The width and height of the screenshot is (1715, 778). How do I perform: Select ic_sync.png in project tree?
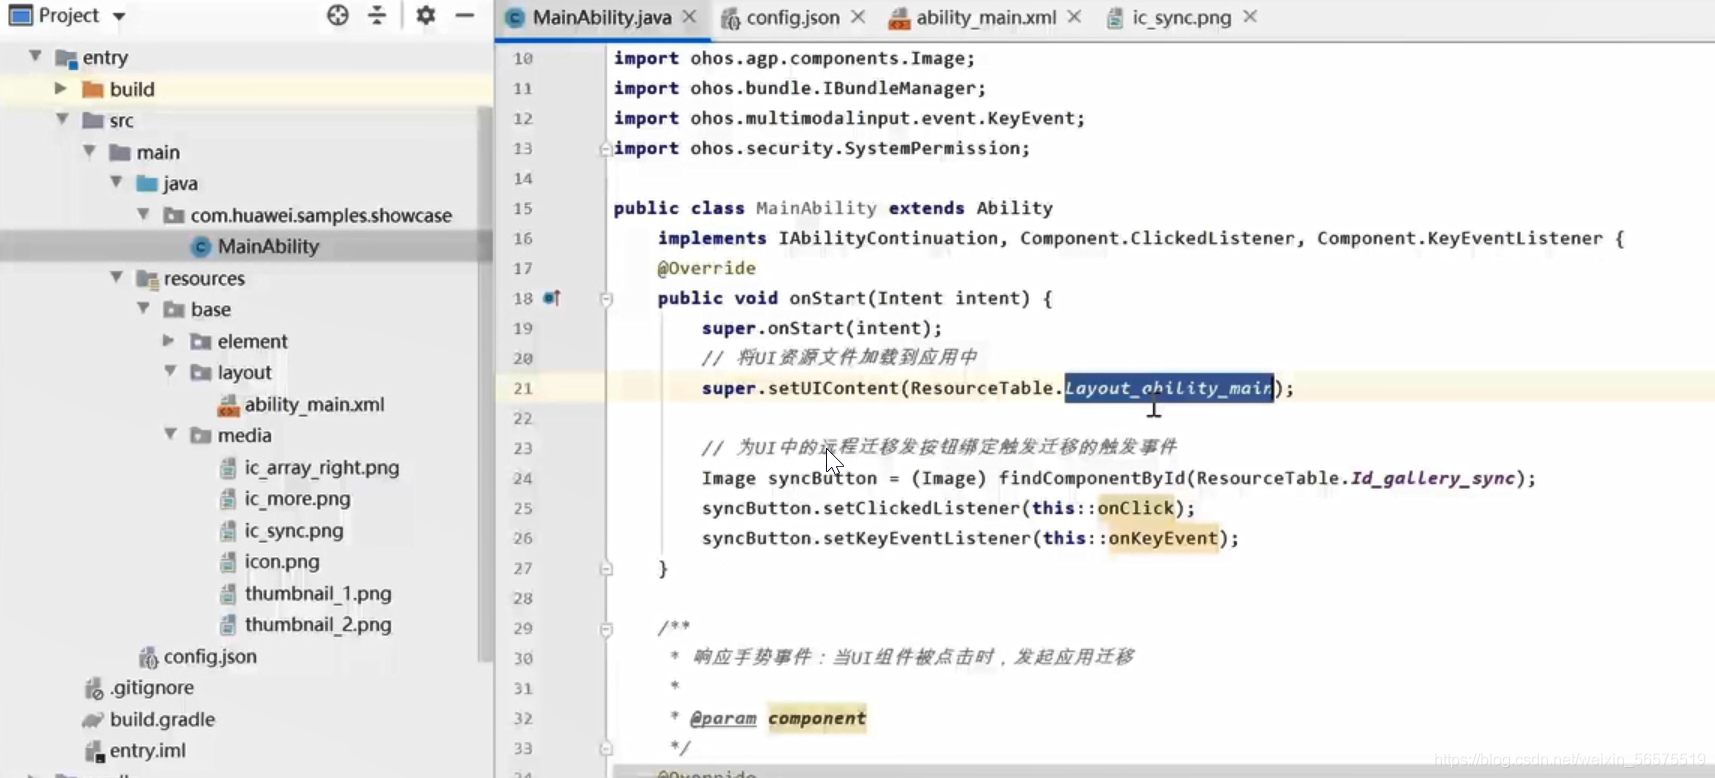[x=294, y=530]
